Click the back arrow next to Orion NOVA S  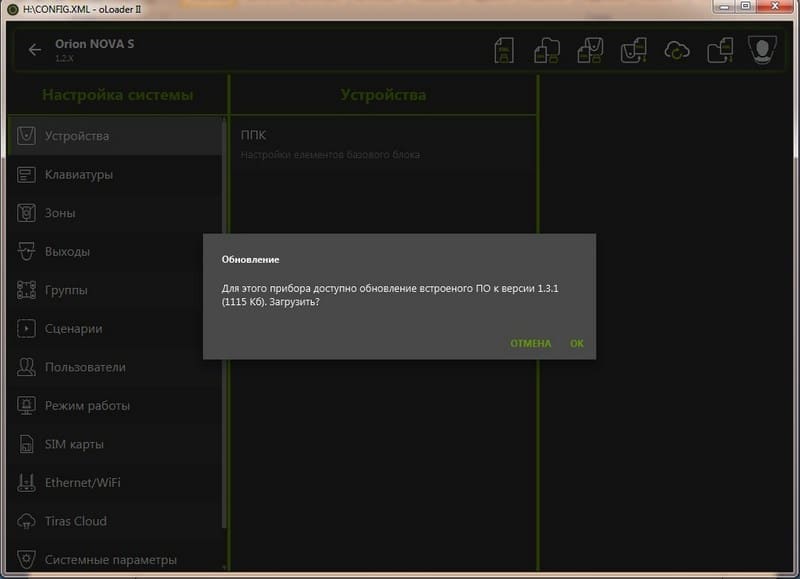pos(35,50)
